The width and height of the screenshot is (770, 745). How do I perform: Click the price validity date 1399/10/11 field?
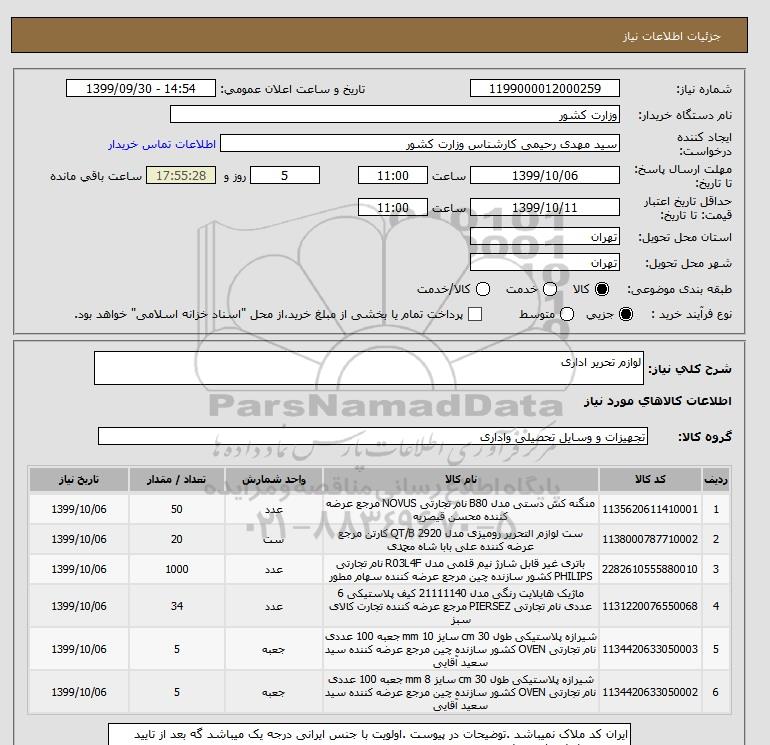click(x=545, y=207)
